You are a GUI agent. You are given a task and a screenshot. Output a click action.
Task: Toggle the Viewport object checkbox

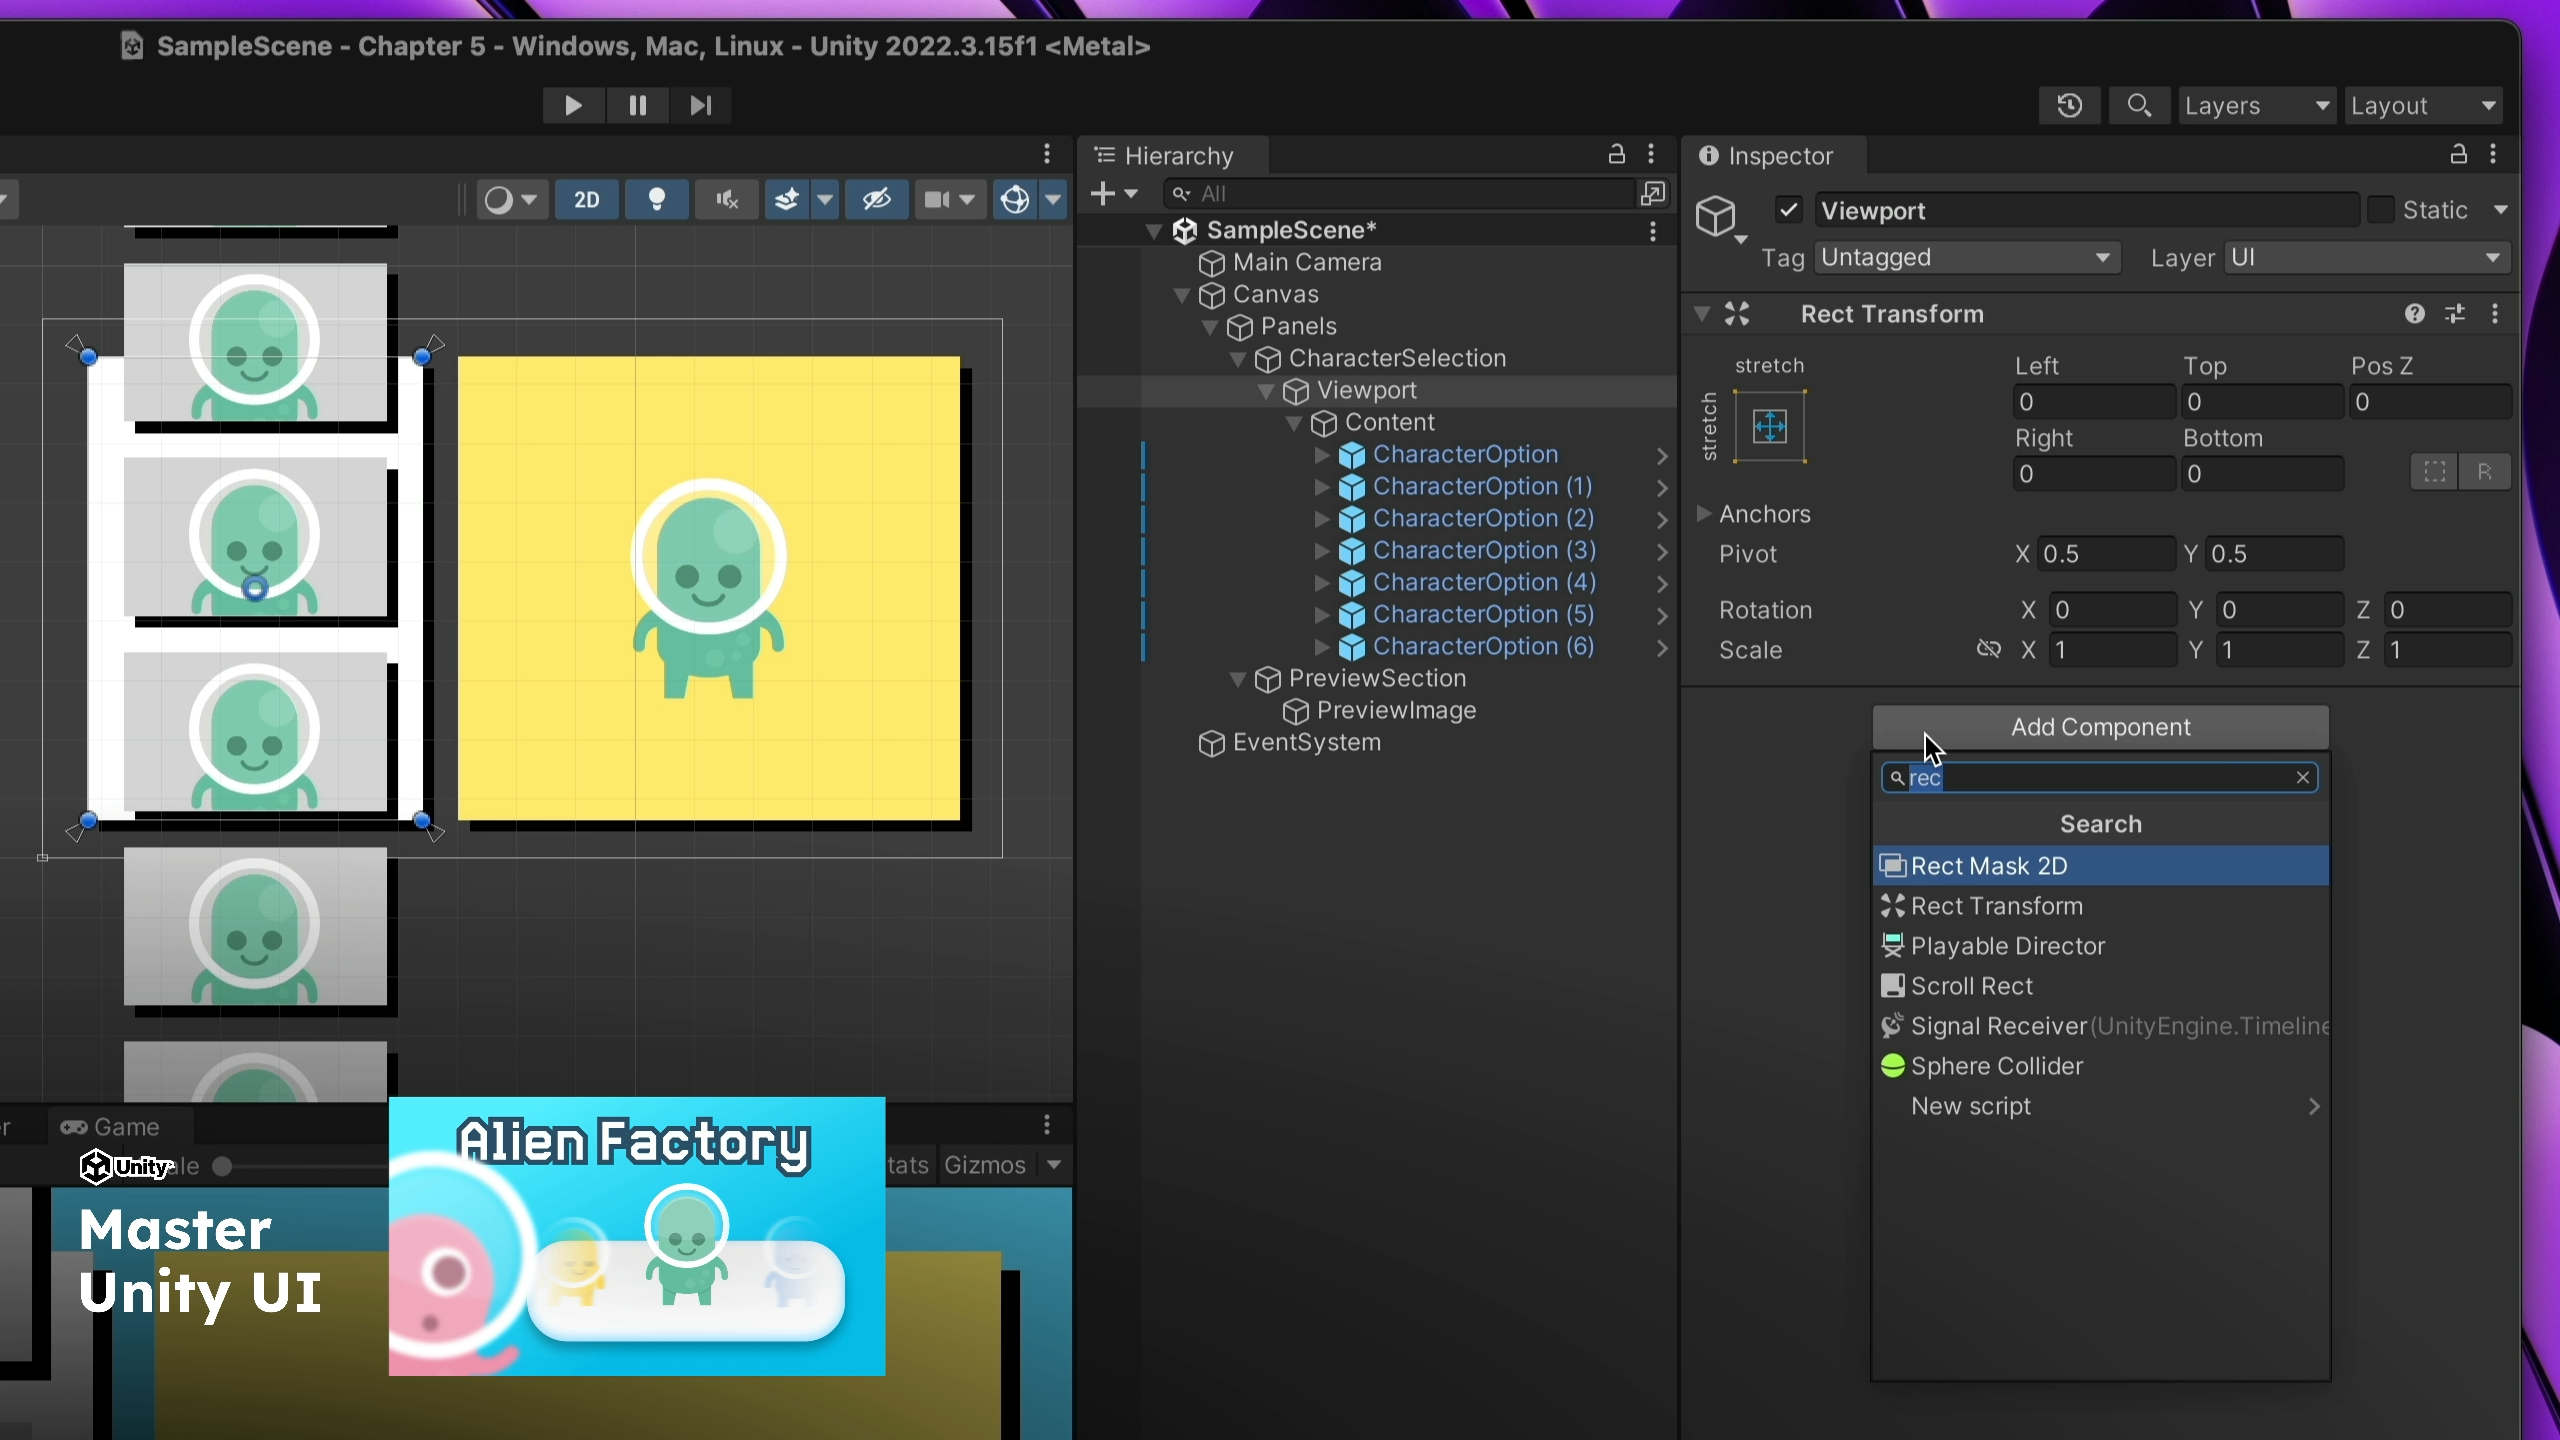1788,209
